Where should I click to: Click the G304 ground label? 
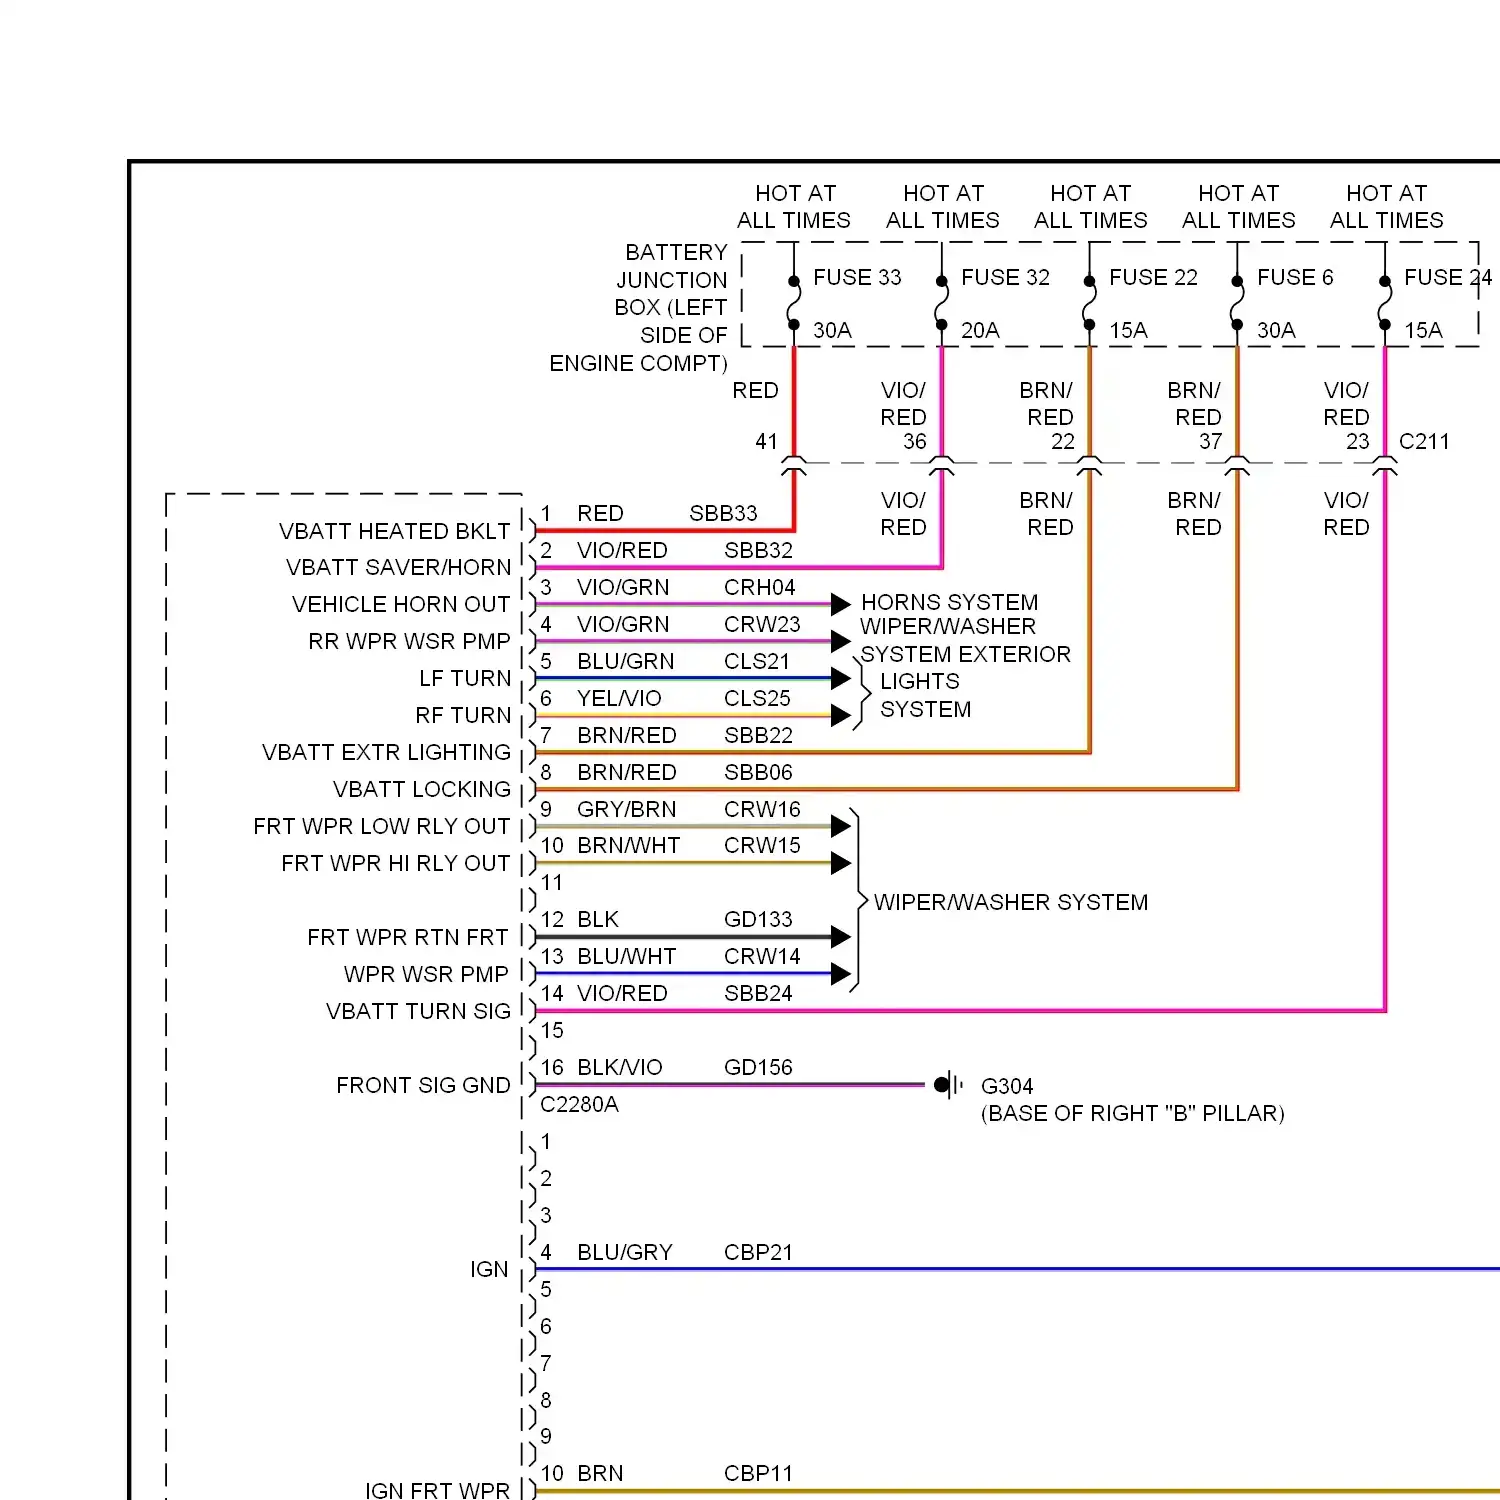(x=1007, y=1086)
